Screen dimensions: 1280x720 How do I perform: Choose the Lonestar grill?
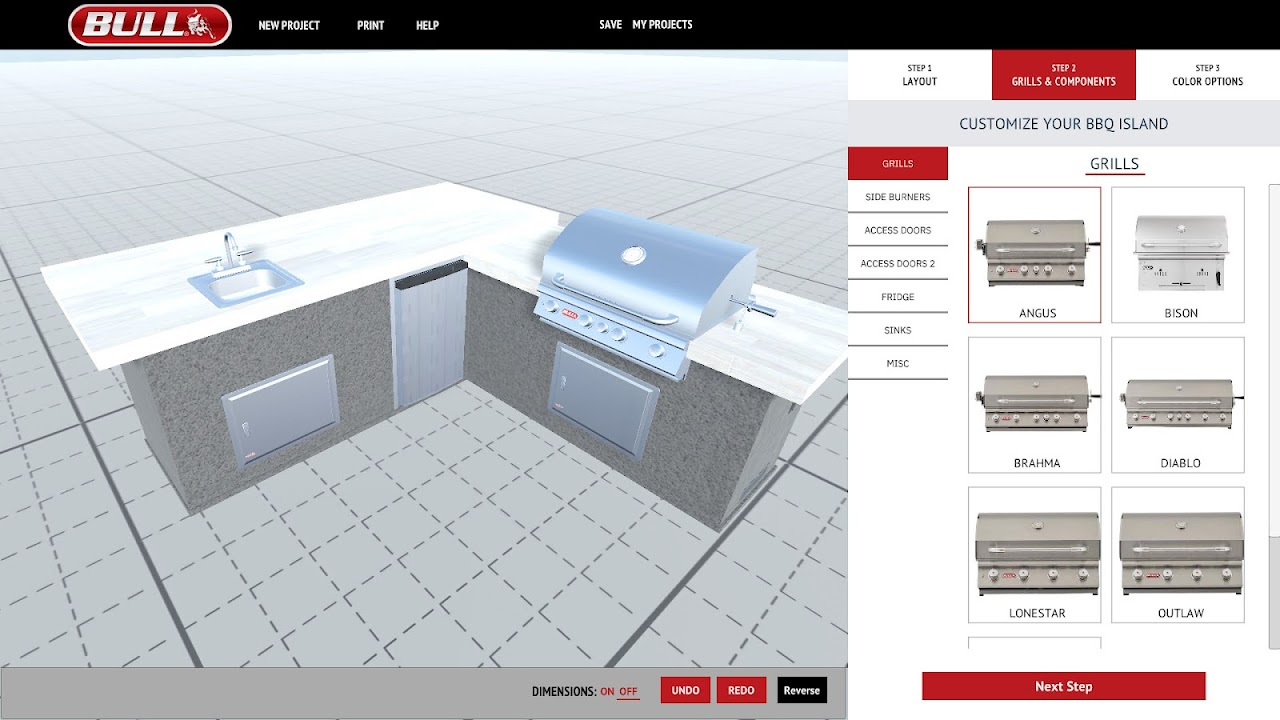pyautogui.click(x=1034, y=554)
